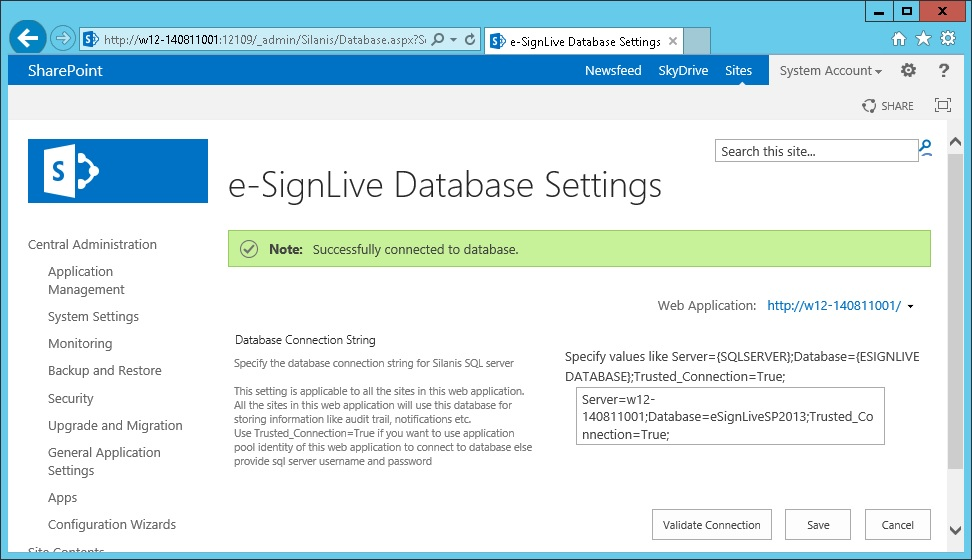Viewport: 972px width, 560px height.
Task: Click the browser favorites star icon
Action: point(922,39)
